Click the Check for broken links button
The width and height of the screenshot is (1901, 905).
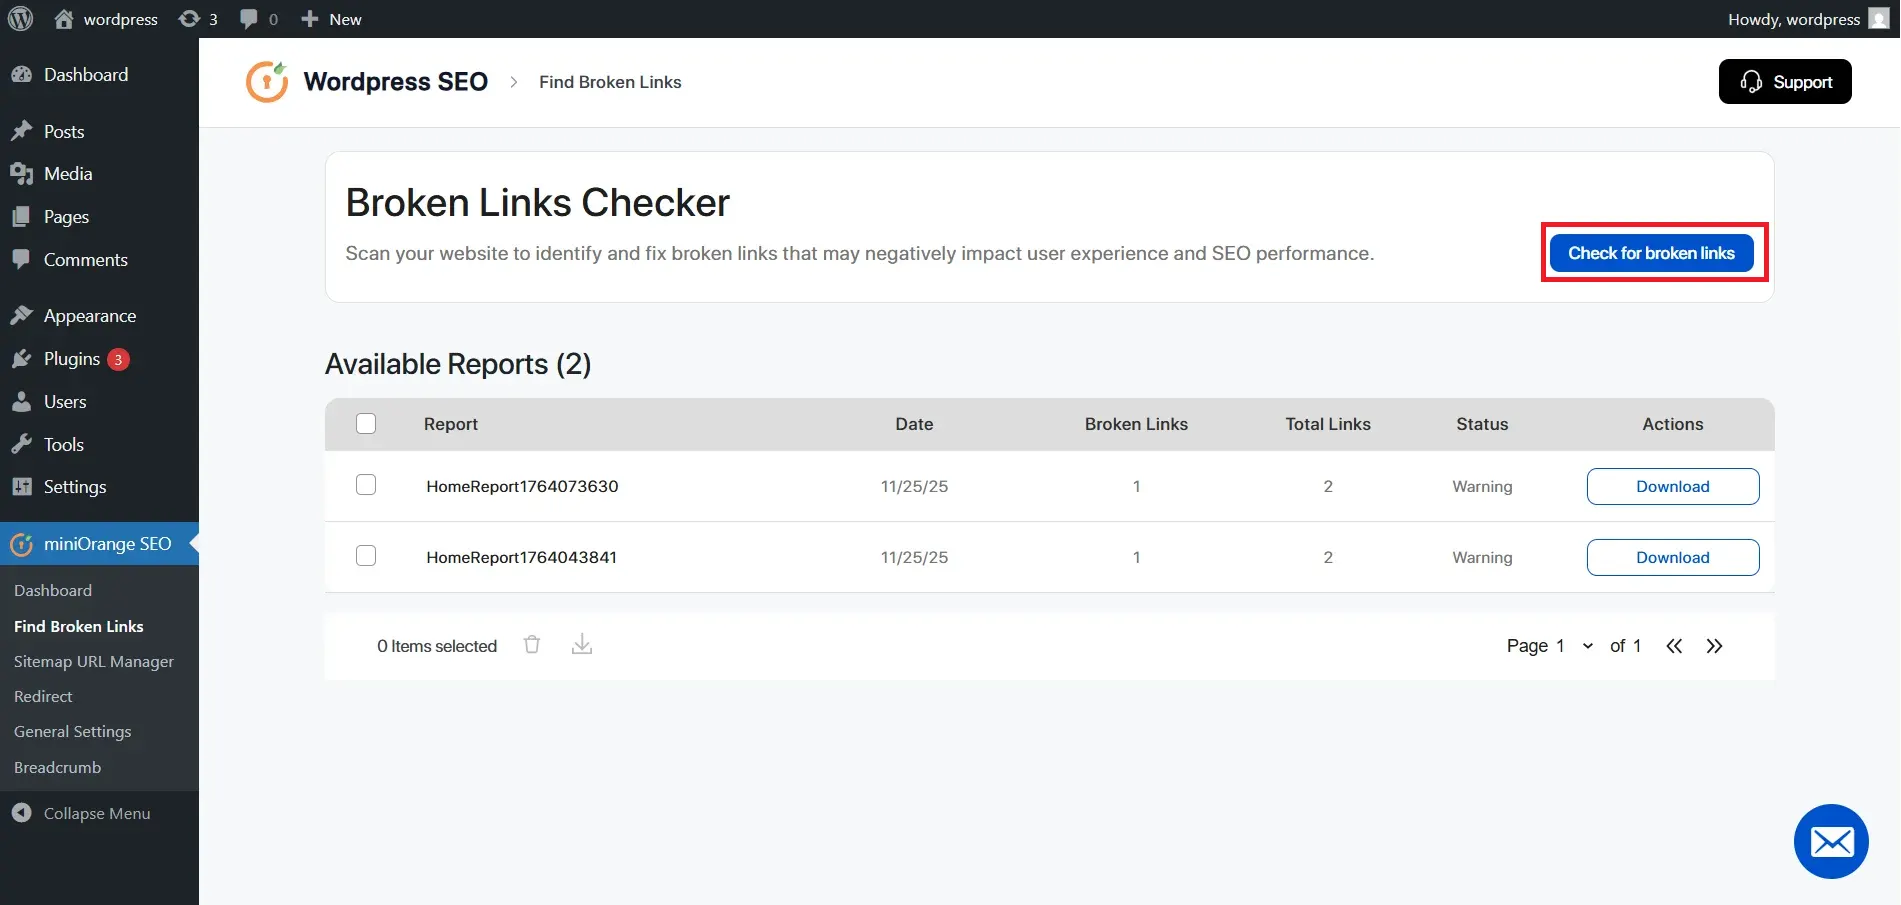[x=1651, y=252]
